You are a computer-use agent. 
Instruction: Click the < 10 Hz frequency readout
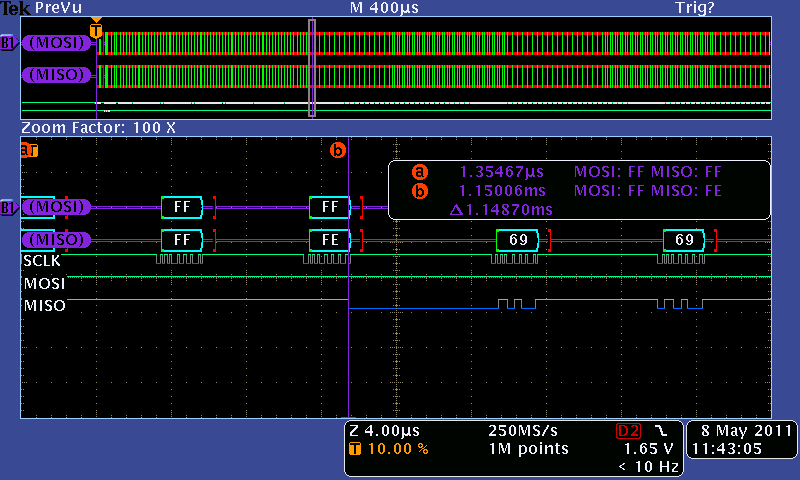pyautogui.click(x=648, y=467)
